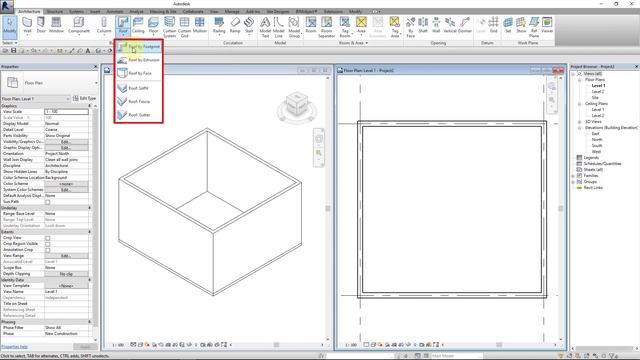
Task: Select the Column tool
Action: click(104, 25)
